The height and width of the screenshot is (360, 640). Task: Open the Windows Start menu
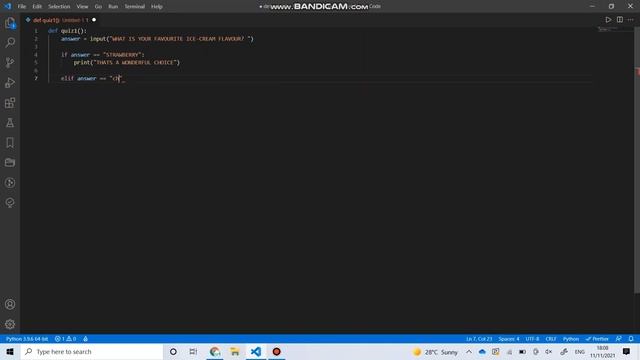point(10,351)
